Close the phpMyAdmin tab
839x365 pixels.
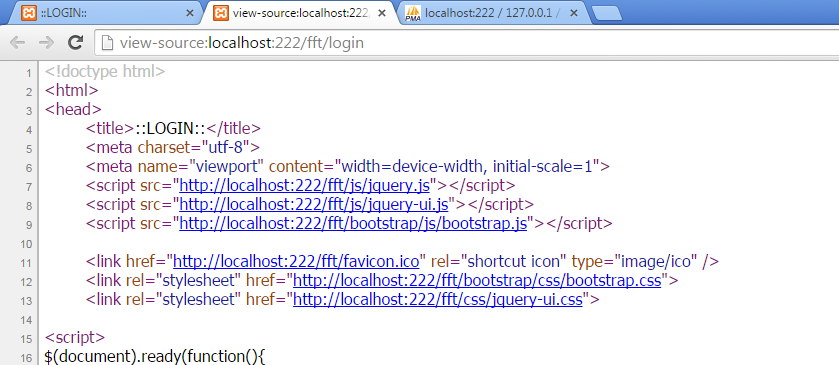tap(574, 13)
